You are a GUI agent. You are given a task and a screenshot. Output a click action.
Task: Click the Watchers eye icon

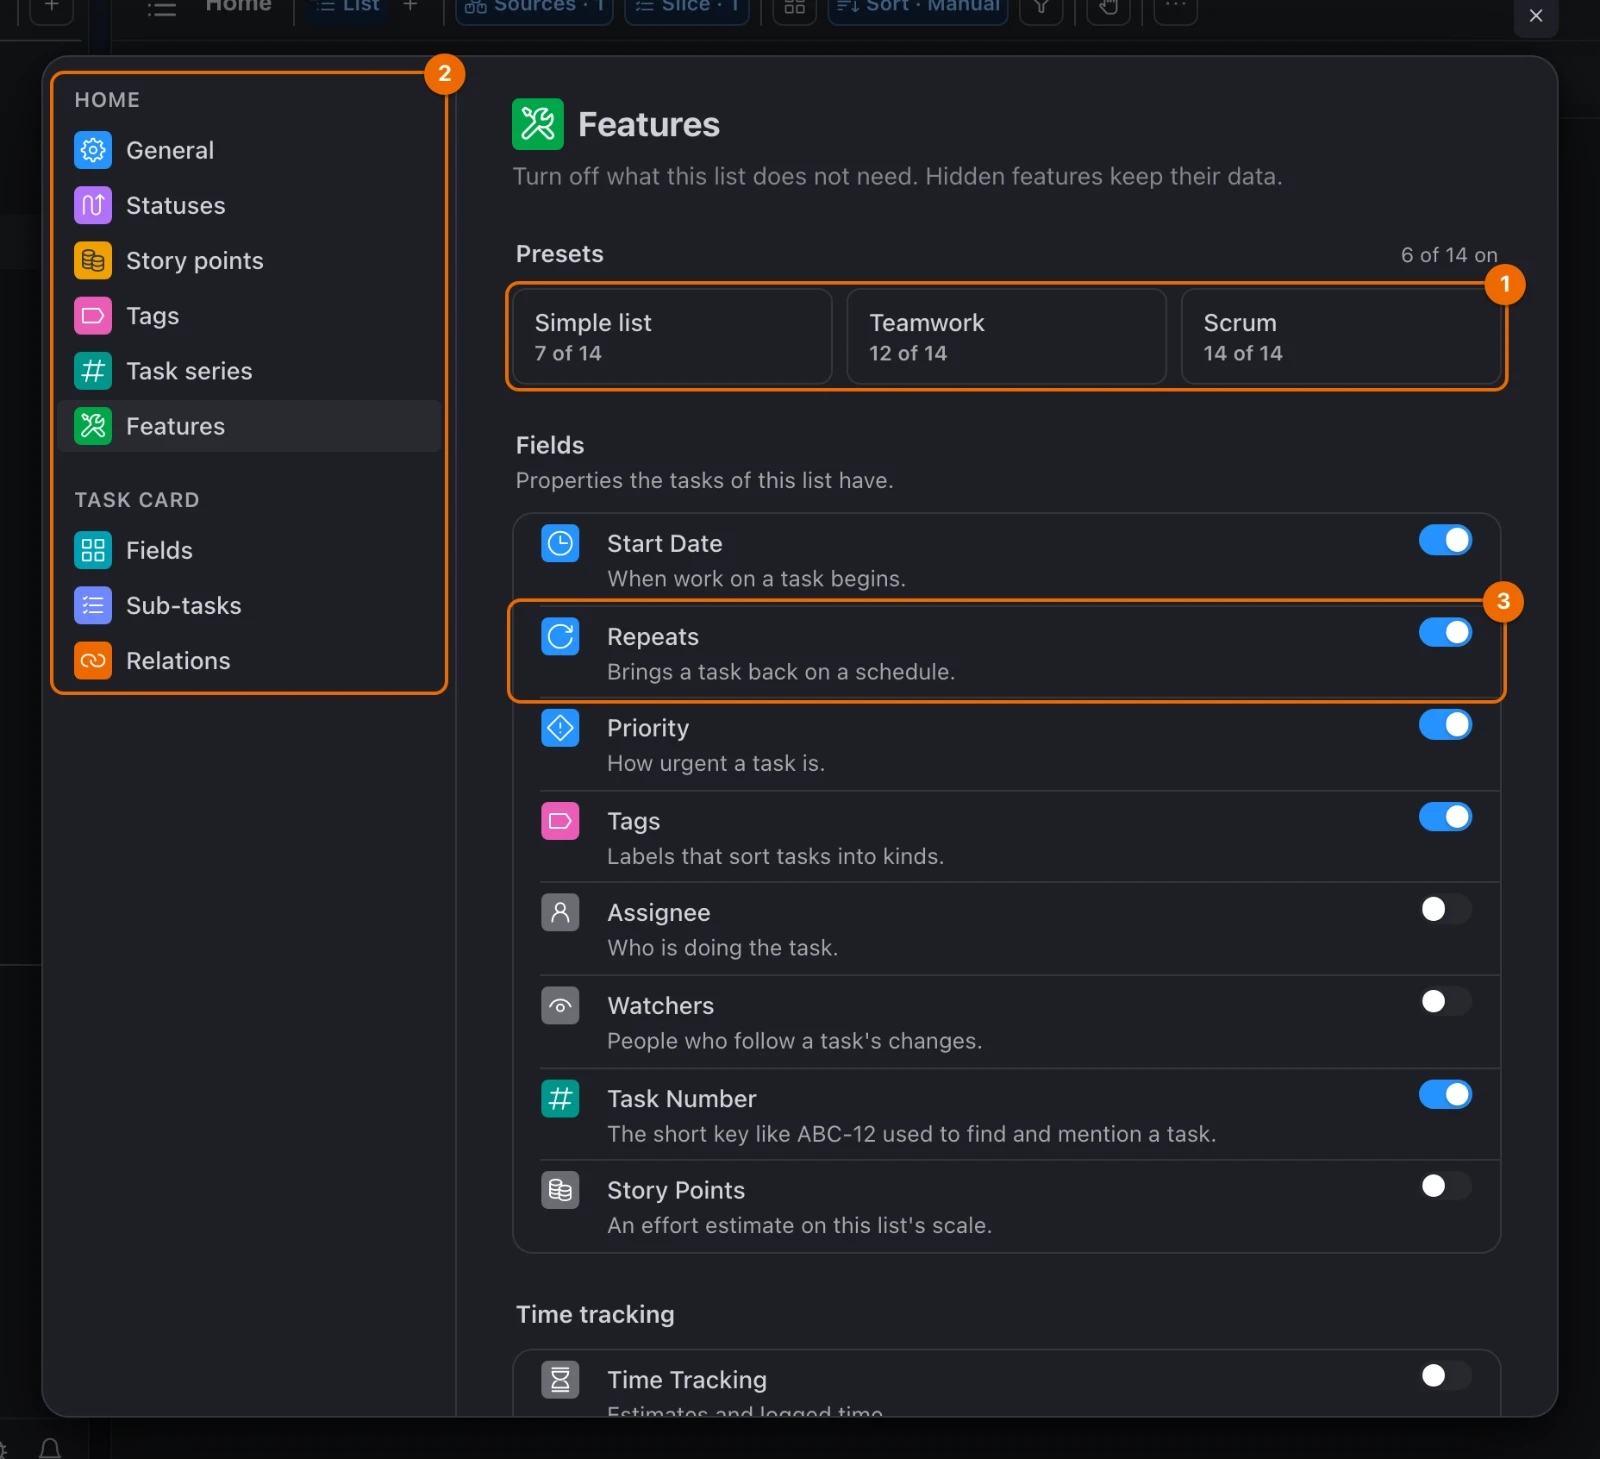[560, 1005]
